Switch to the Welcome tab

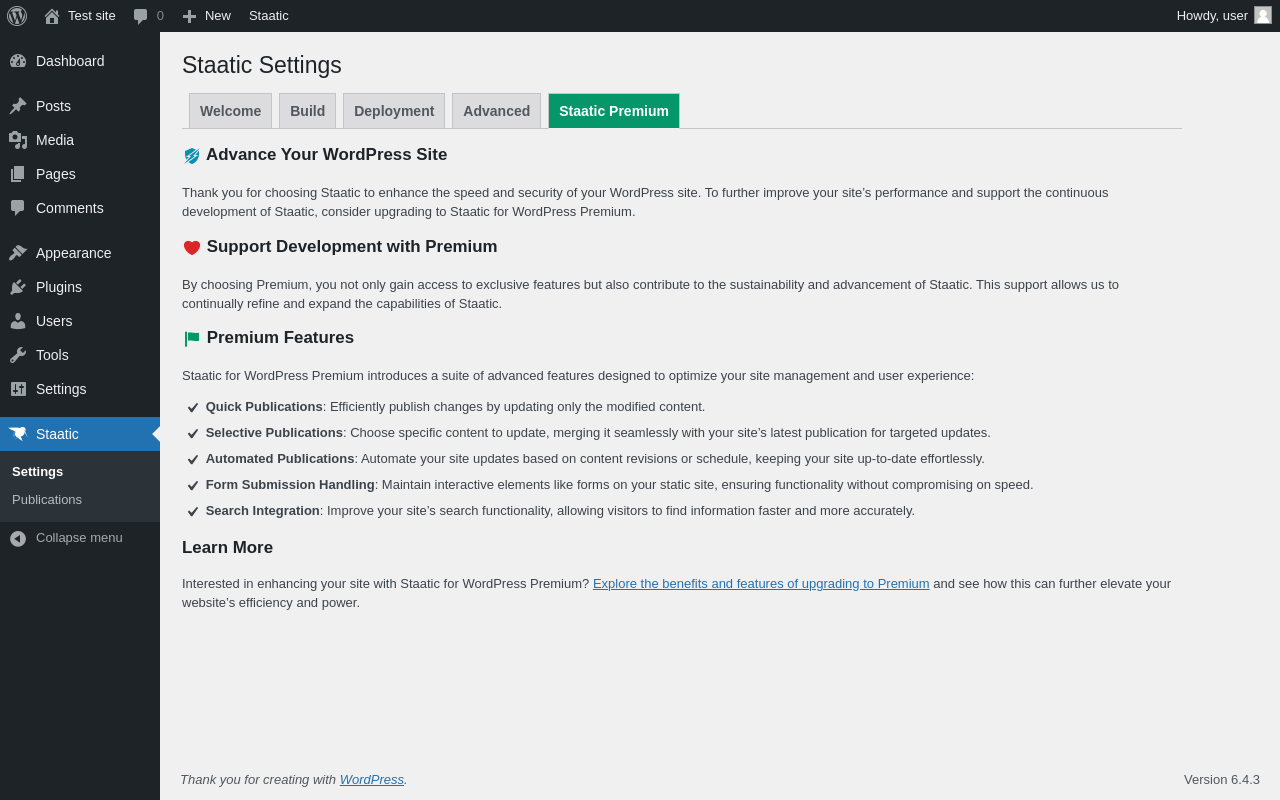pyautogui.click(x=230, y=111)
